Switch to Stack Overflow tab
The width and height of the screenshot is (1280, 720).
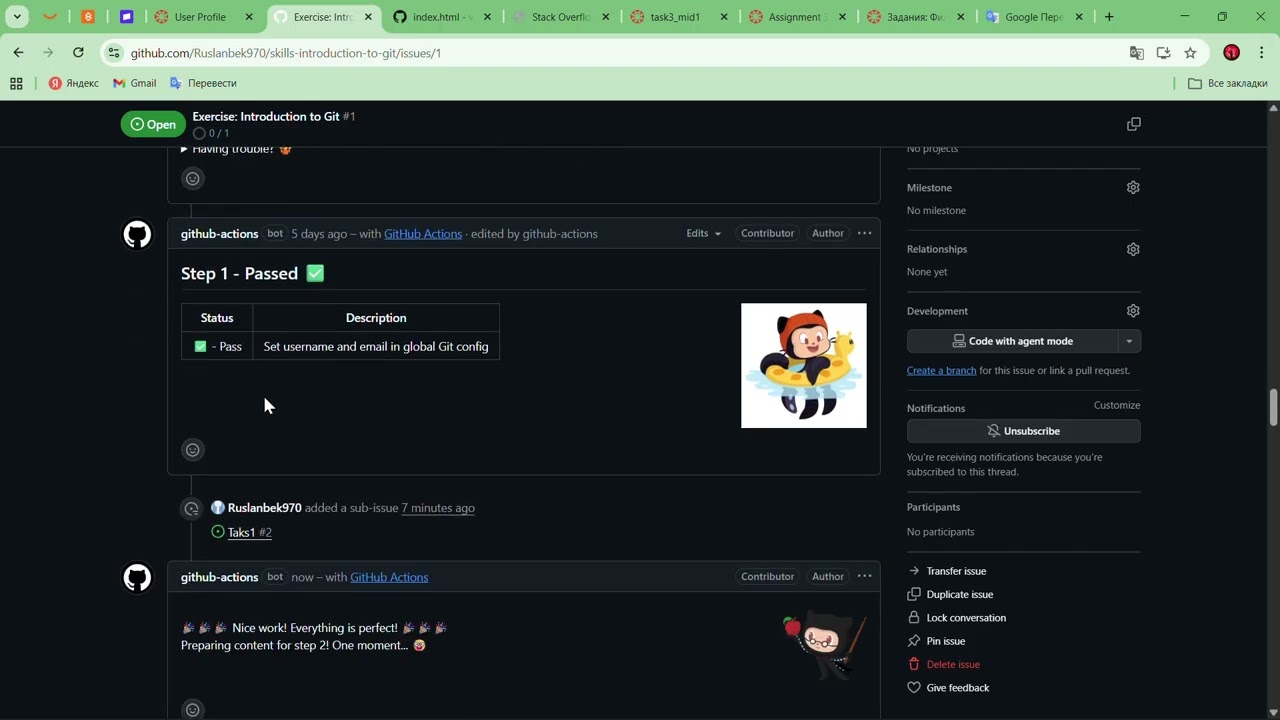[561, 17]
